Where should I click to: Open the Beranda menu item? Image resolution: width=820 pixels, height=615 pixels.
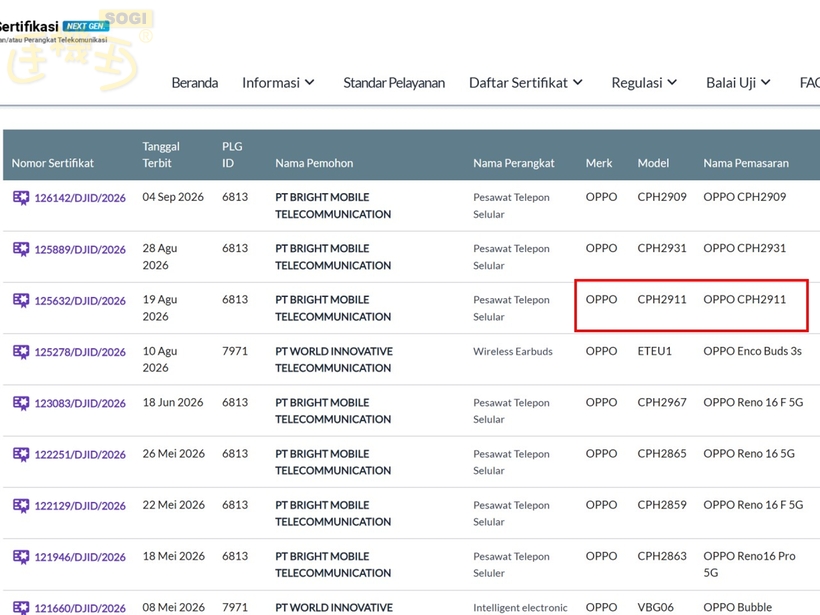pos(195,83)
